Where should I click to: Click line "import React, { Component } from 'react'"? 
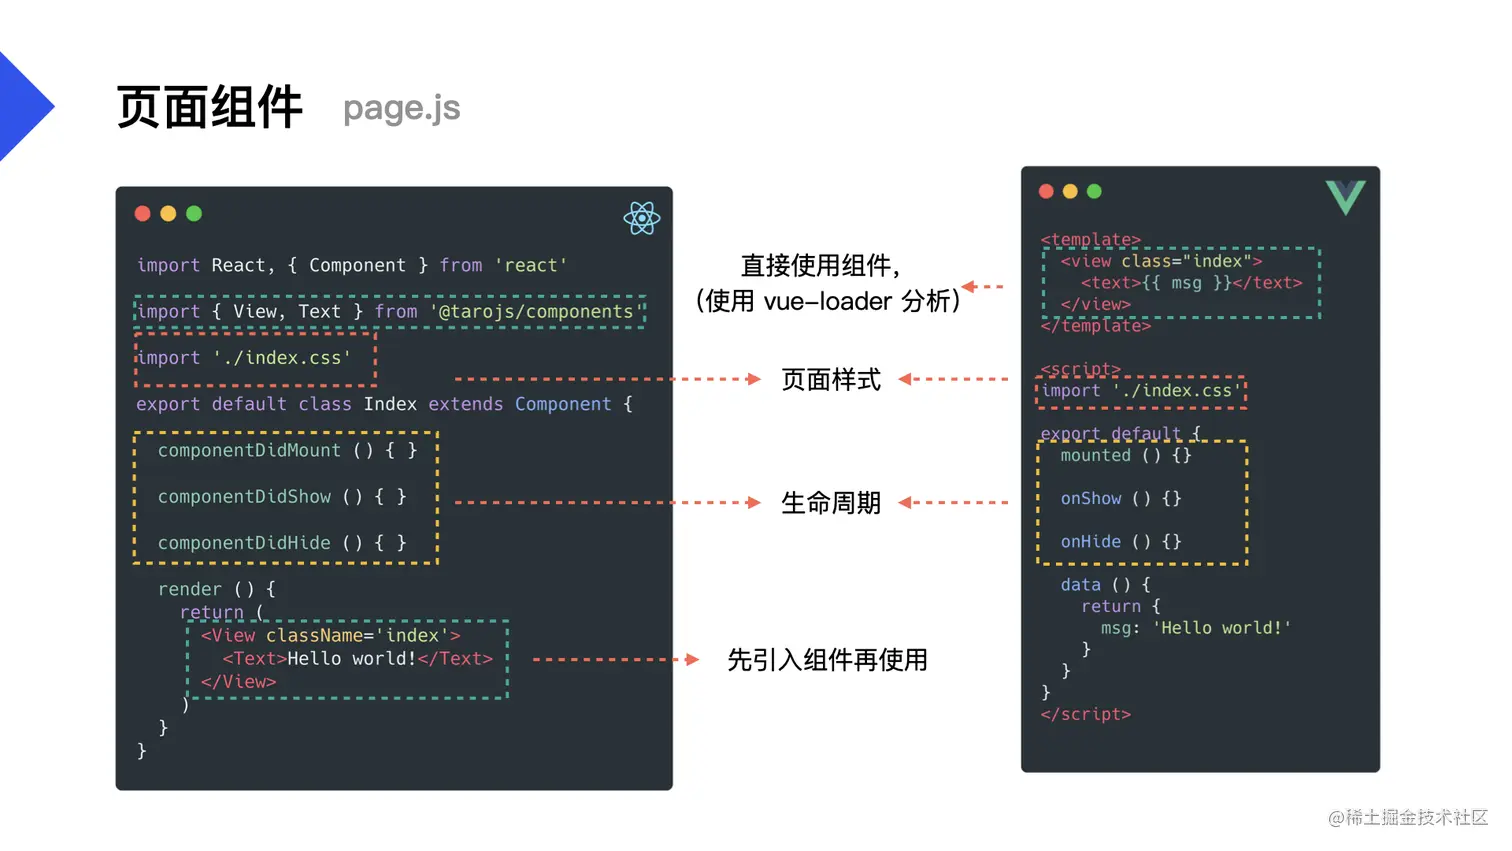(x=352, y=265)
